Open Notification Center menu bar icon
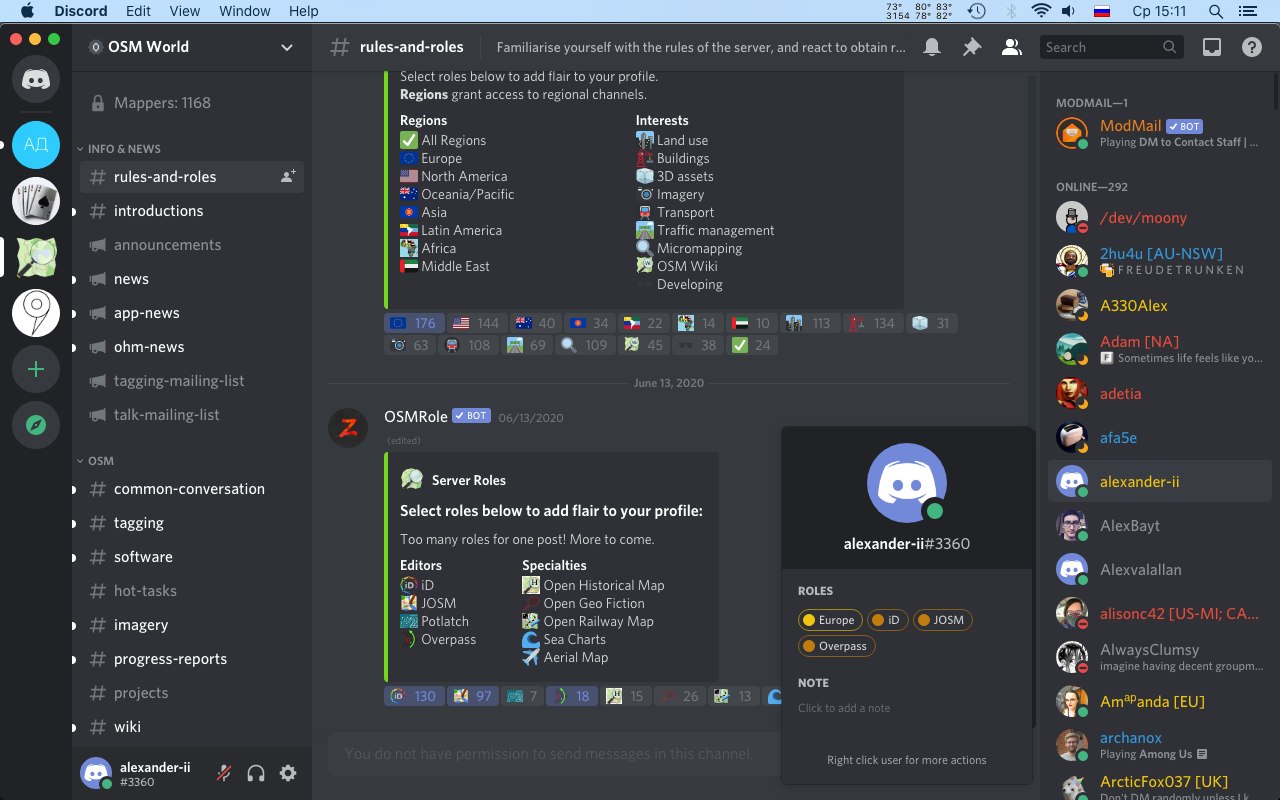The height and width of the screenshot is (800, 1280). [x=1246, y=11]
